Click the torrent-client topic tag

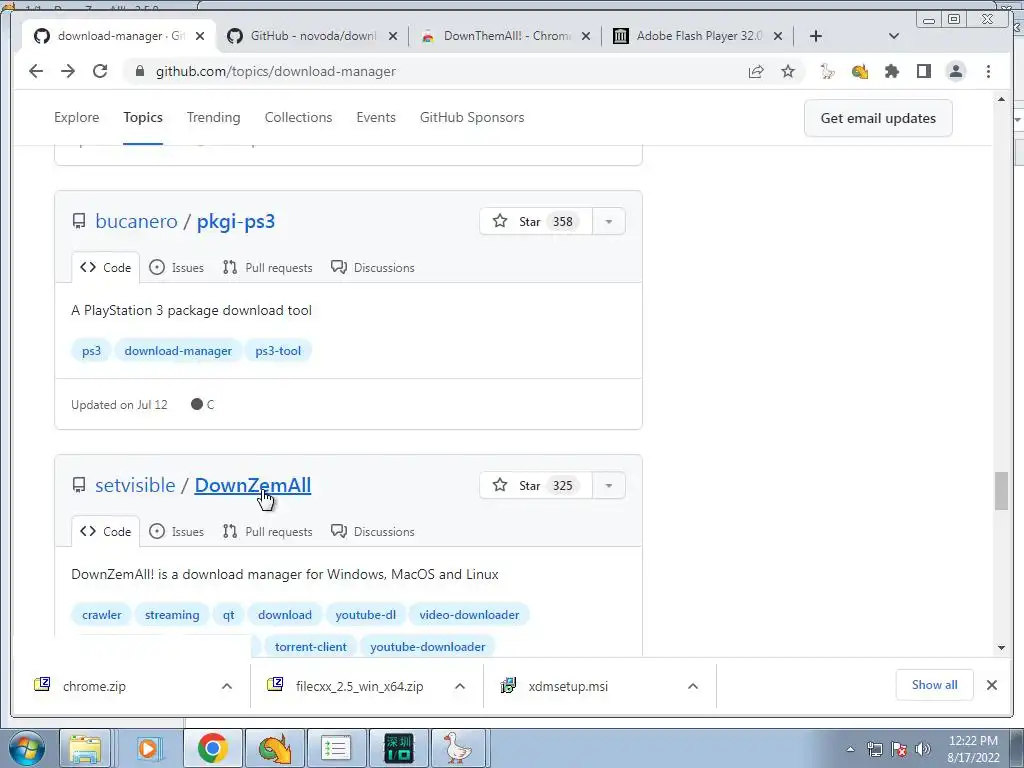tap(311, 647)
